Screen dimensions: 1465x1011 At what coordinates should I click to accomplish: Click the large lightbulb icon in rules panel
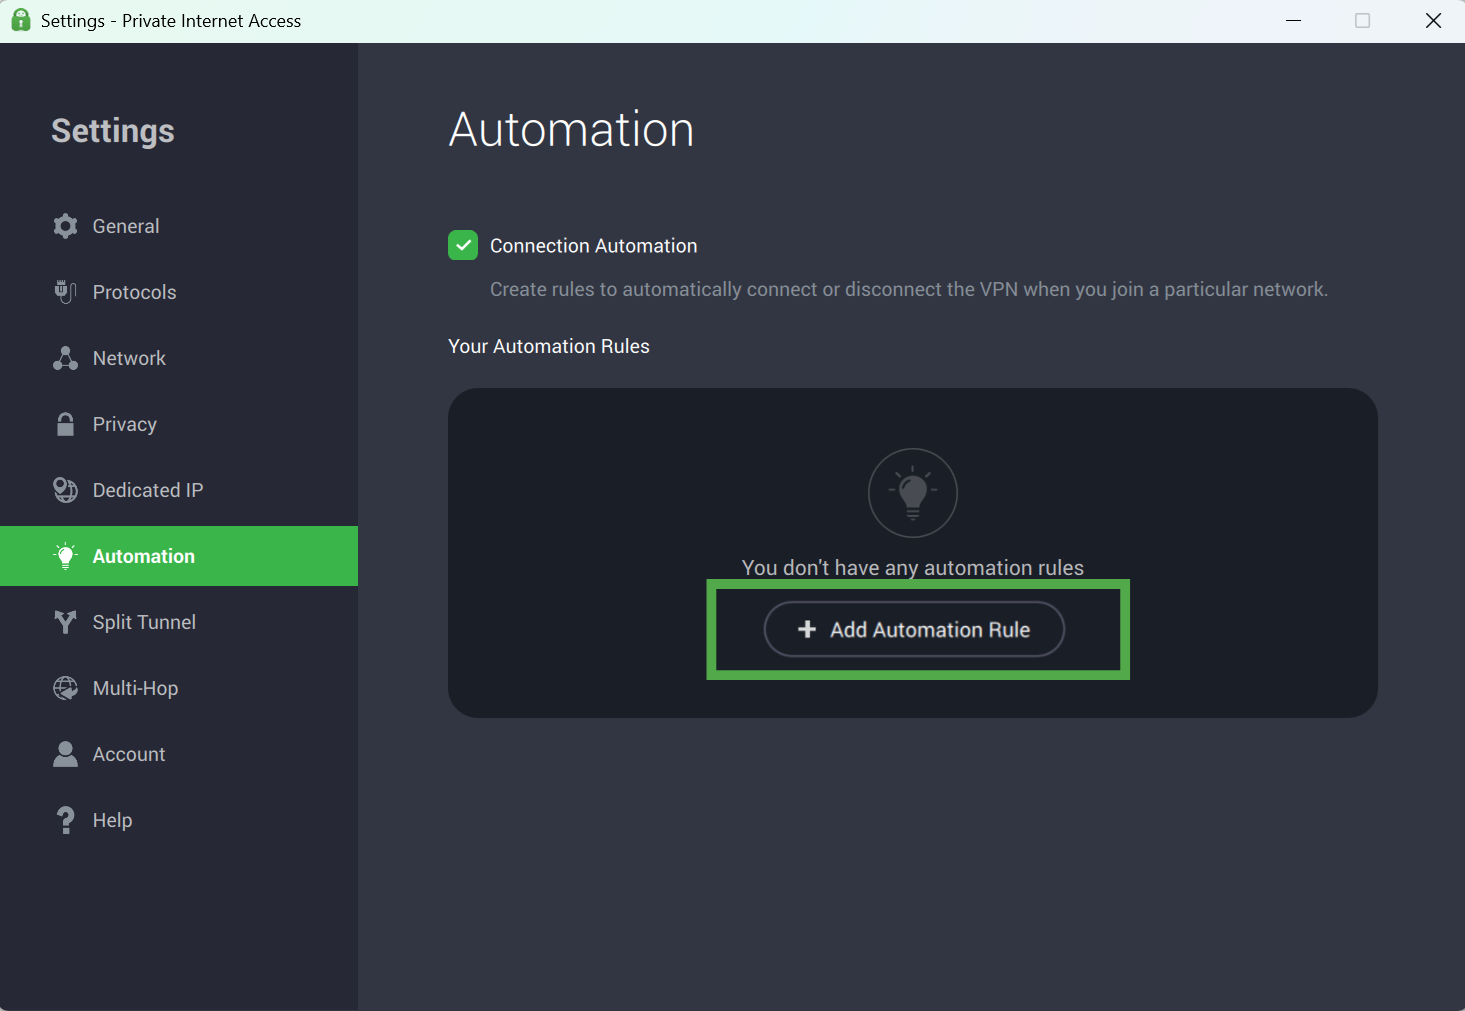[913, 493]
